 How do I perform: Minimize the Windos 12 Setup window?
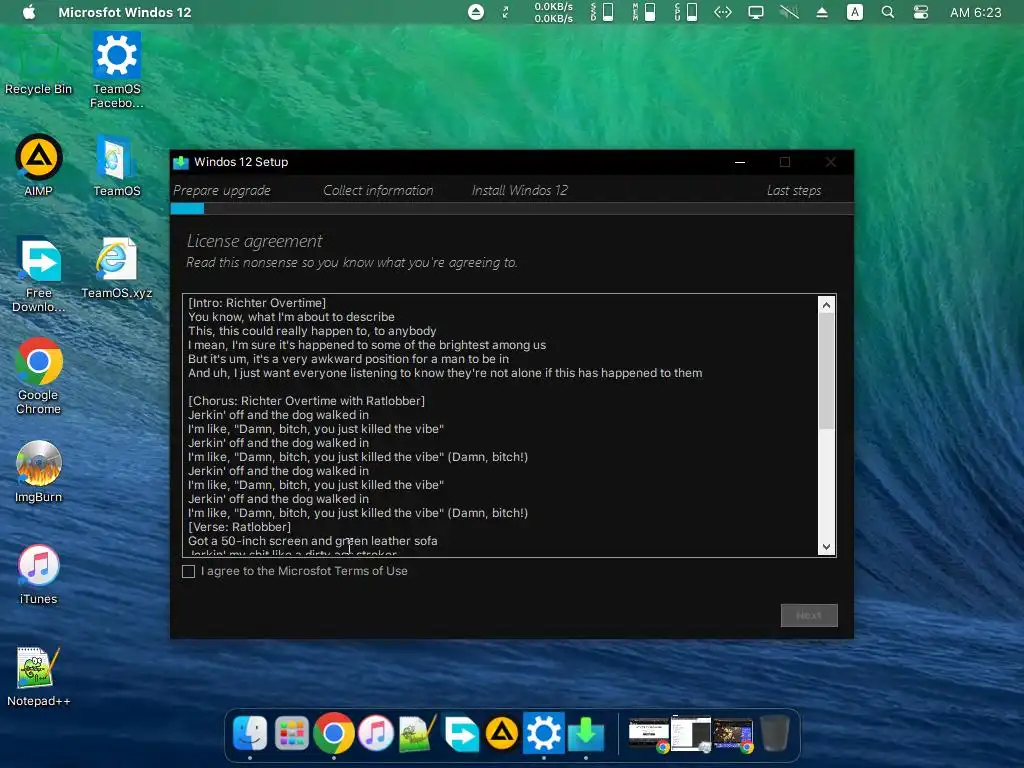(740, 162)
